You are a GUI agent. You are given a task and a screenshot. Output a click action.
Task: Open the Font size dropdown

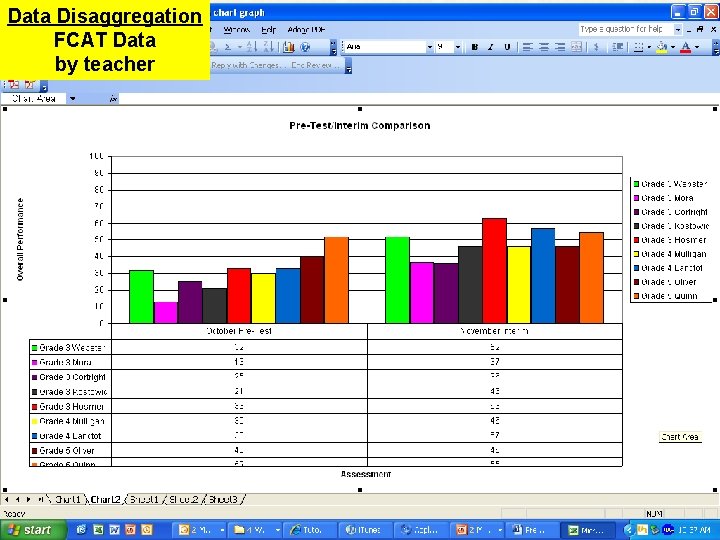pos(457,47)
